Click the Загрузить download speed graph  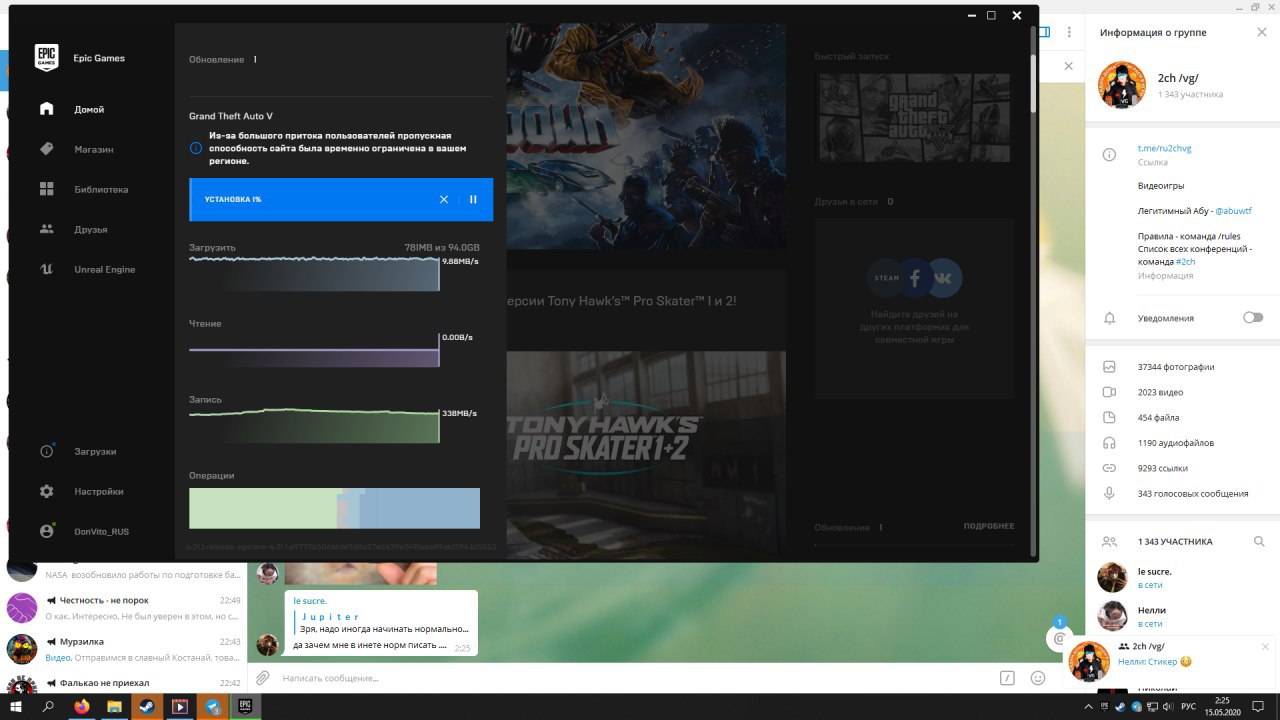314,274
